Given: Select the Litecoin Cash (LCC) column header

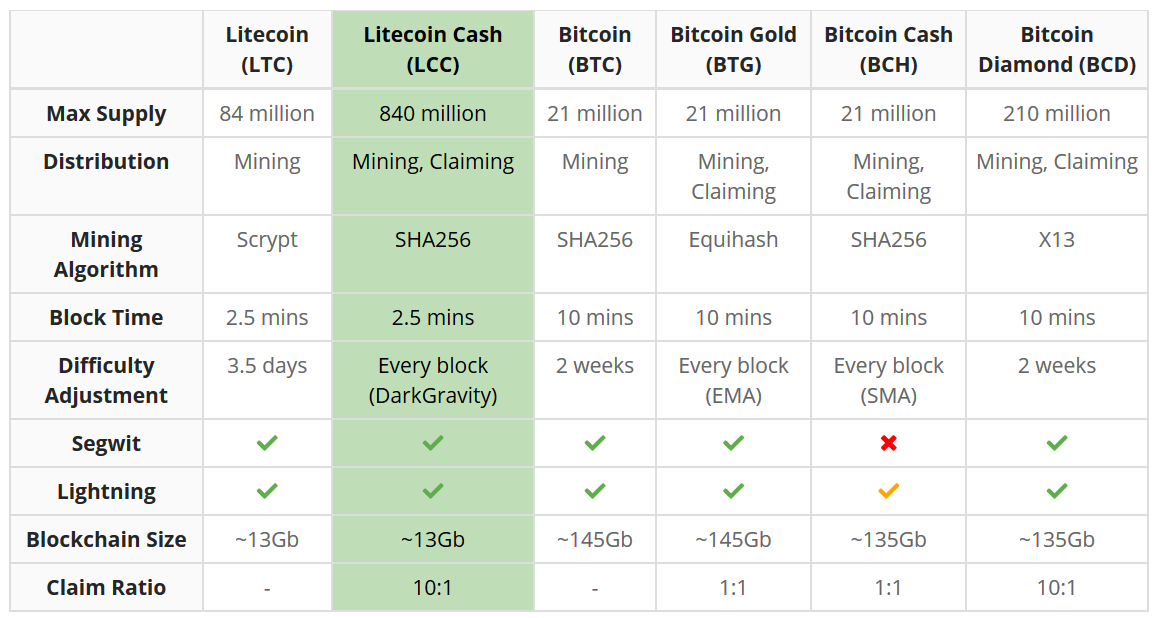Looking at the screenshot, I should pyautogui.click(x=433, y=49).
